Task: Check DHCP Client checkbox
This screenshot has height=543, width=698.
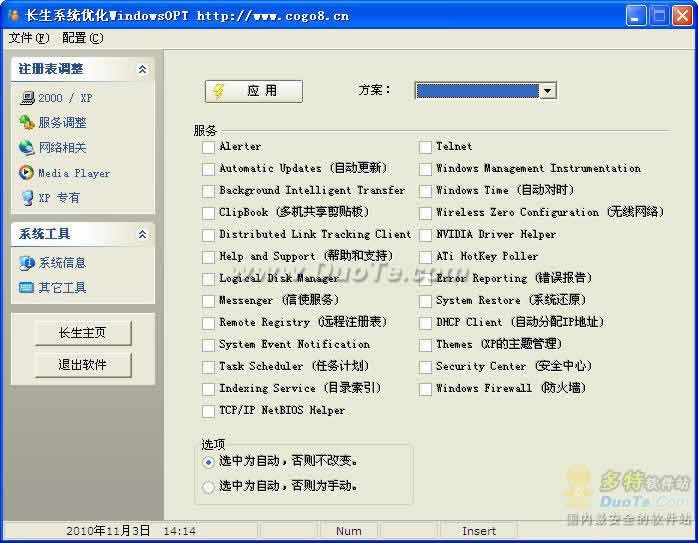Action: point(426,323)
